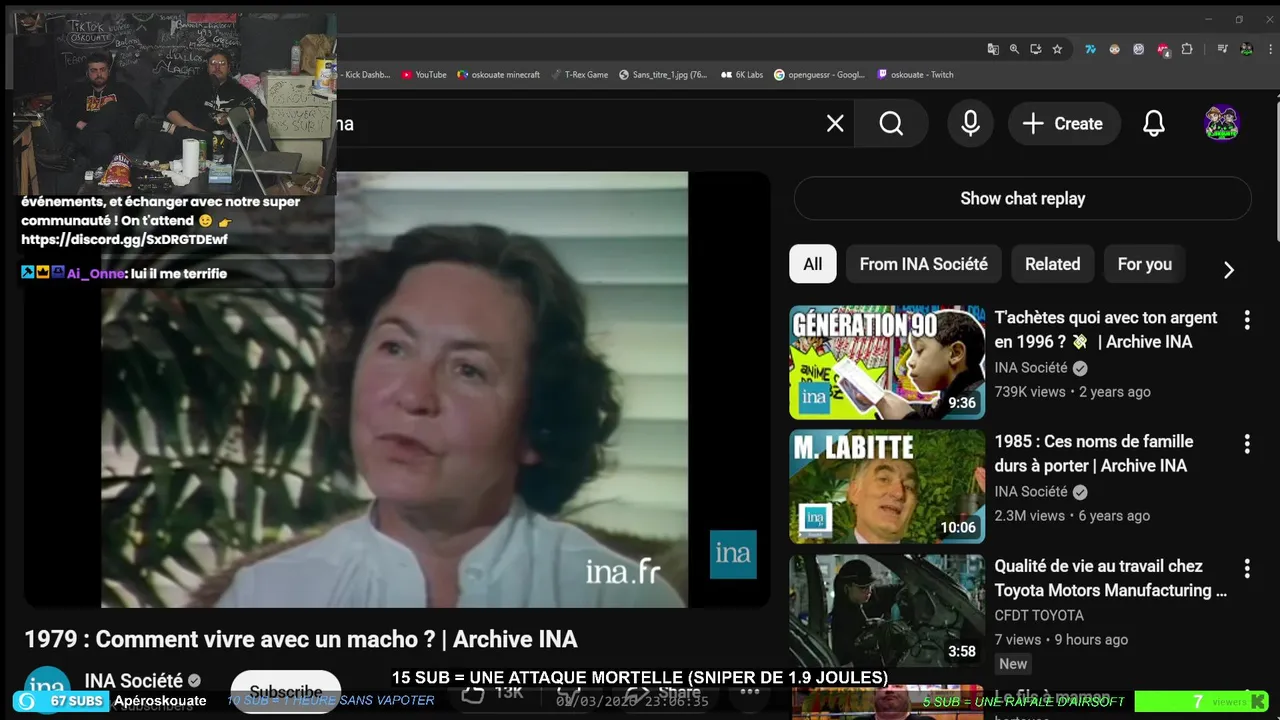
Task: Clear the YouTube search field with X
Action: coord(835,123)
